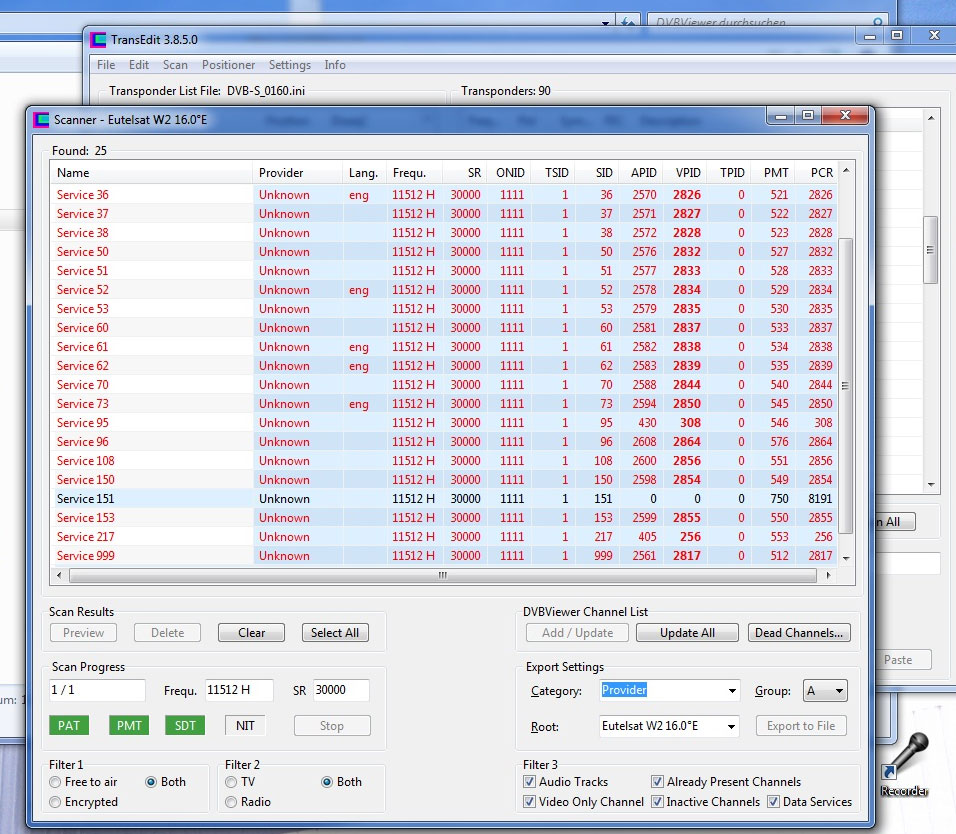Click the DVBViewer search box behind TransEdit

coord(767,21)
